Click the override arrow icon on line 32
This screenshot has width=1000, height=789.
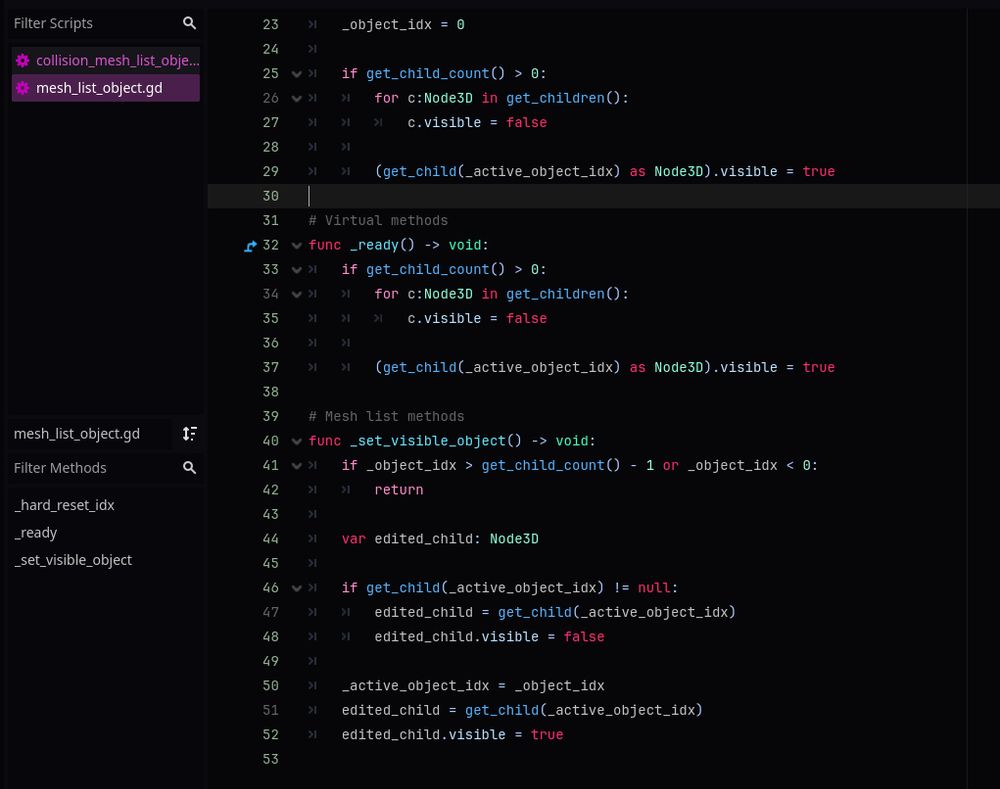(x=250, y=246)
